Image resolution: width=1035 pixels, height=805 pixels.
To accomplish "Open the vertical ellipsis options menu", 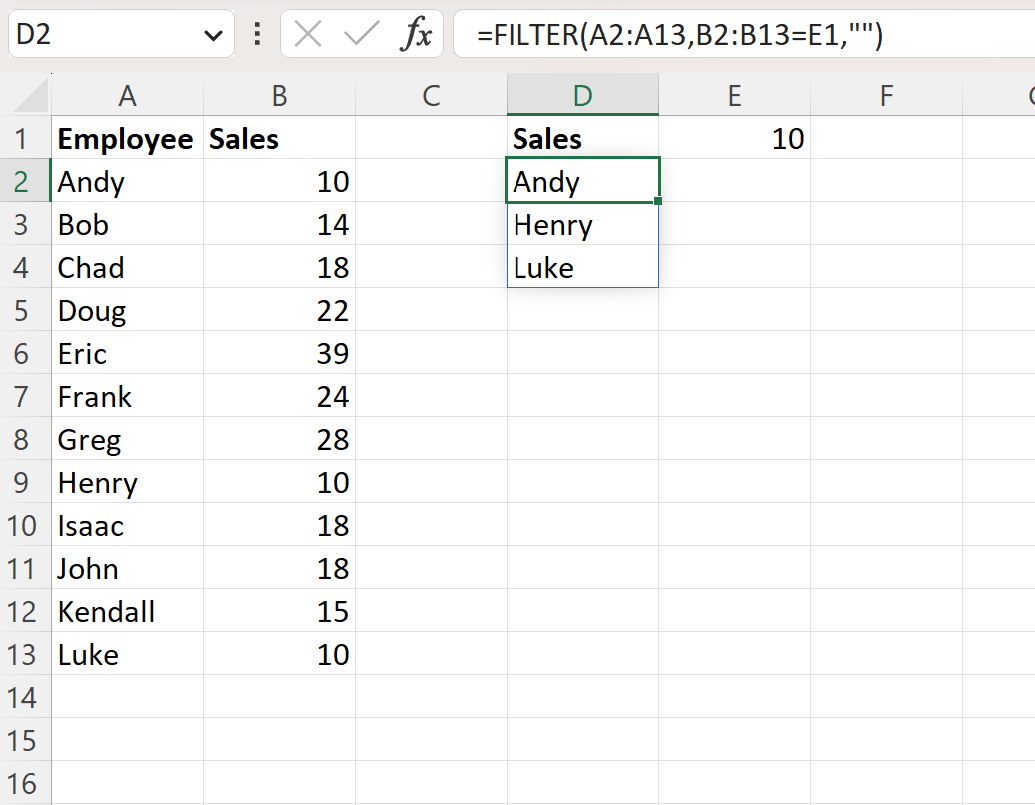I will pyautogui.click(x=256, y=32).
